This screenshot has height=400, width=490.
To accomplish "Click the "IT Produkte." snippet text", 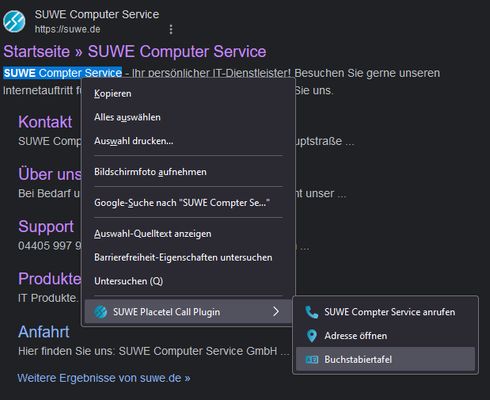I will 48,298.
